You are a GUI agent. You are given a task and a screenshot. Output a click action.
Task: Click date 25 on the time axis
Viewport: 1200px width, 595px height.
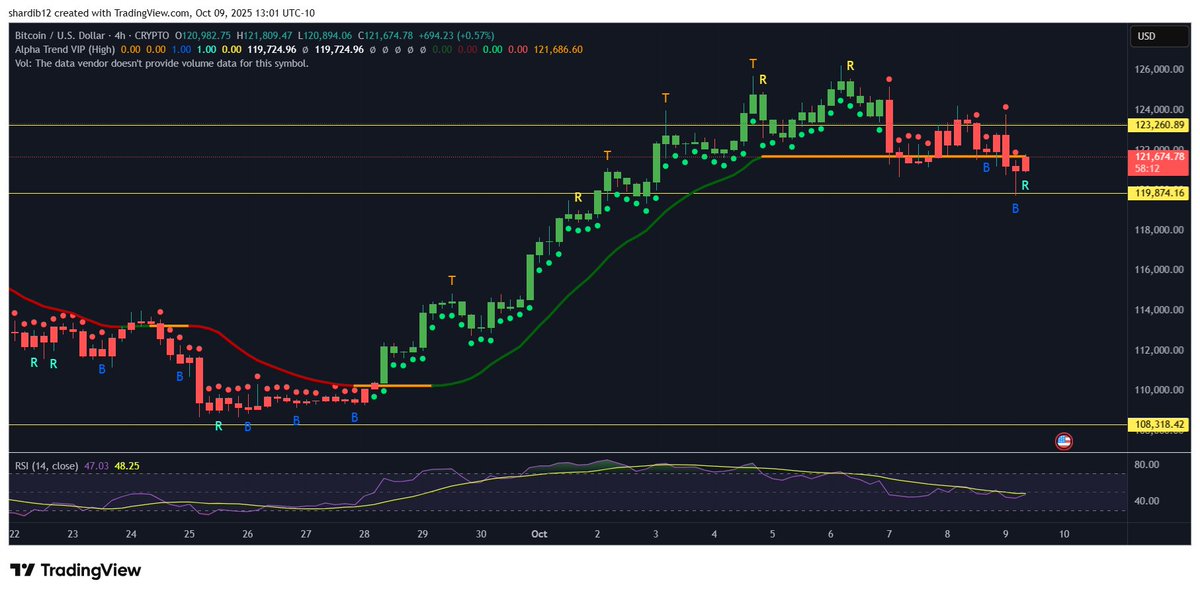coord(190,535)
